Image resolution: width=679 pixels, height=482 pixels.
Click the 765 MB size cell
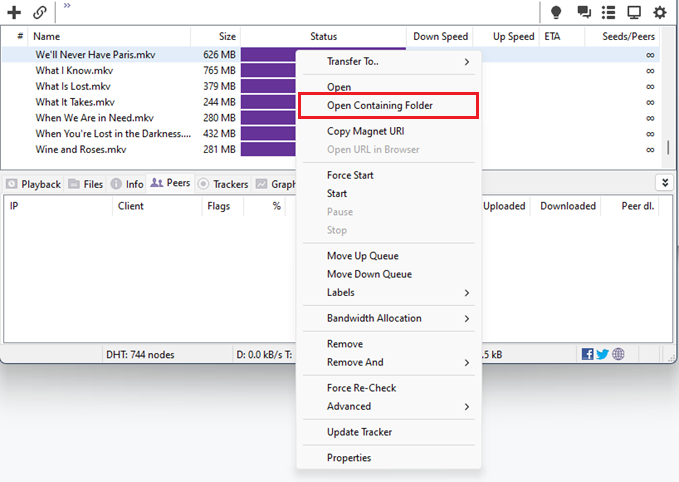point(219,70)
